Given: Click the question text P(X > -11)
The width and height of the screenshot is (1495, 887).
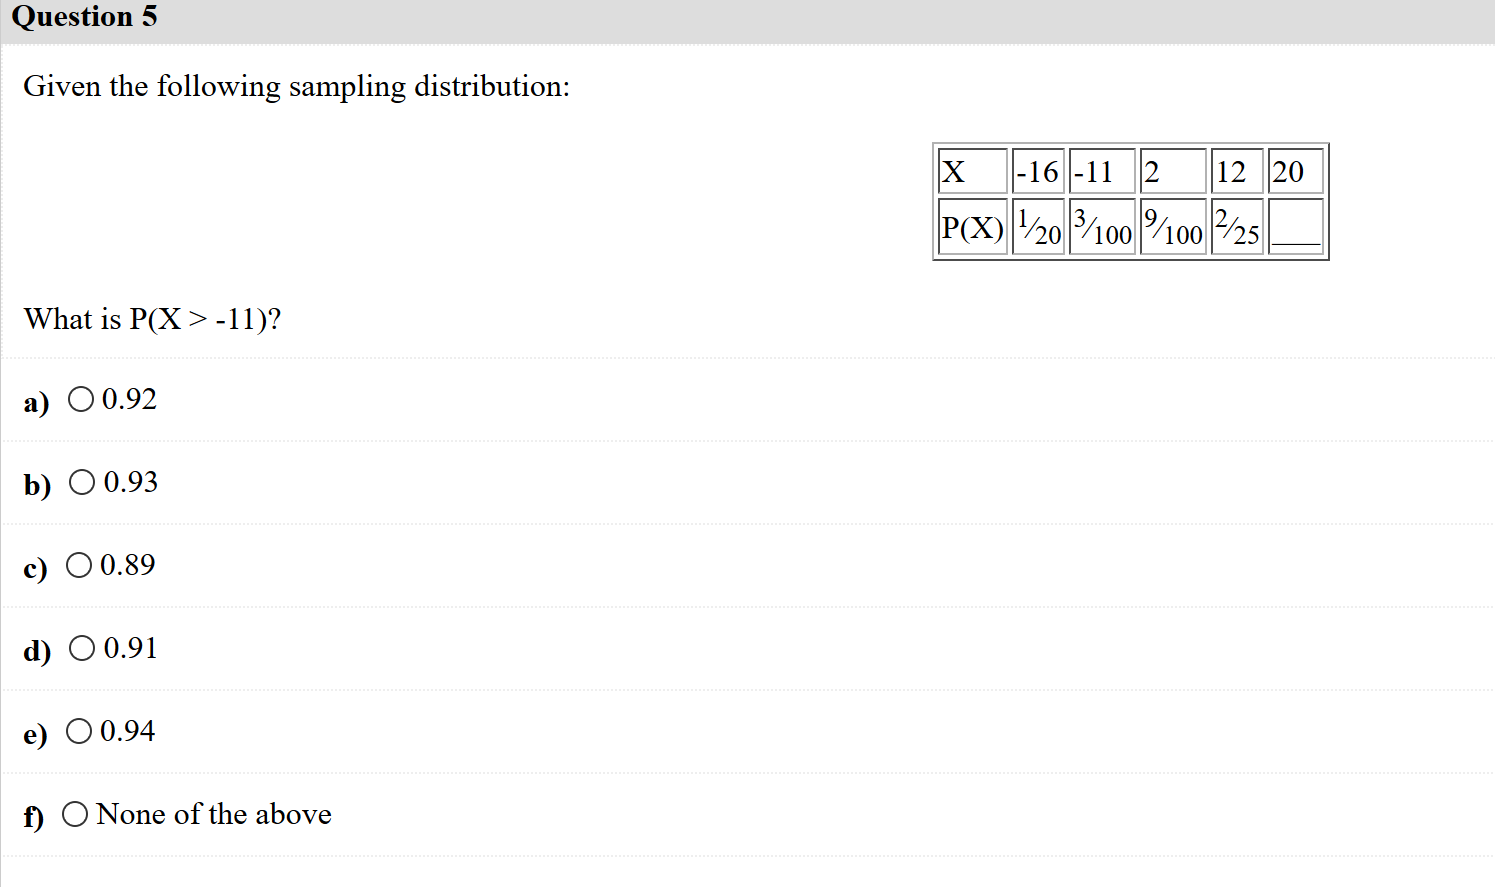Looking at the screenshot, I should (x=153, y=319).
